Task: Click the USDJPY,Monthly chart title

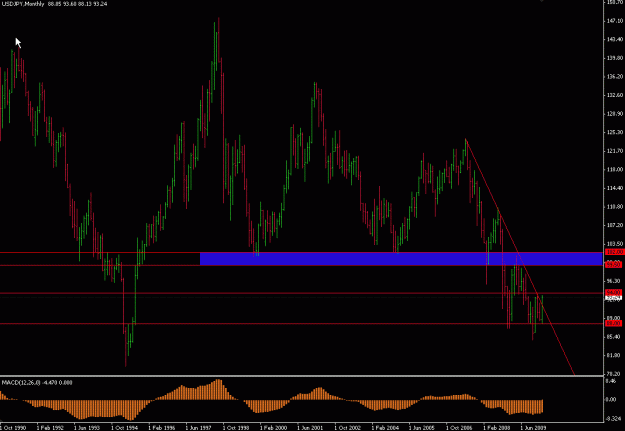Action: [x=23, y=4]
